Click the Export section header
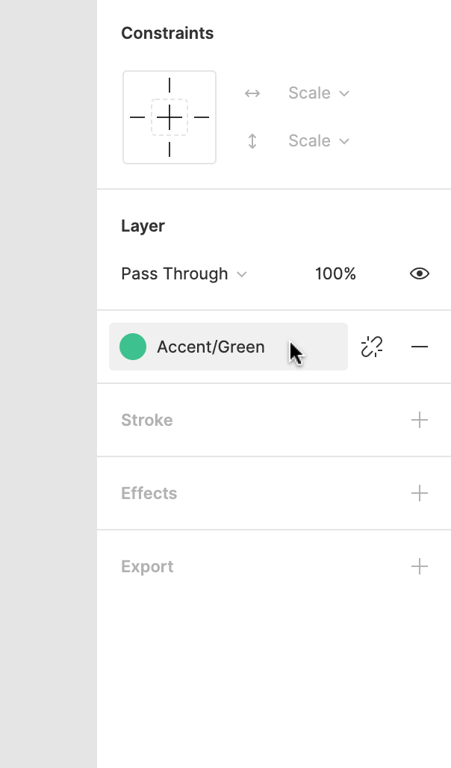Viewport: 451px width, 768px height. click(x=147, y=567)
